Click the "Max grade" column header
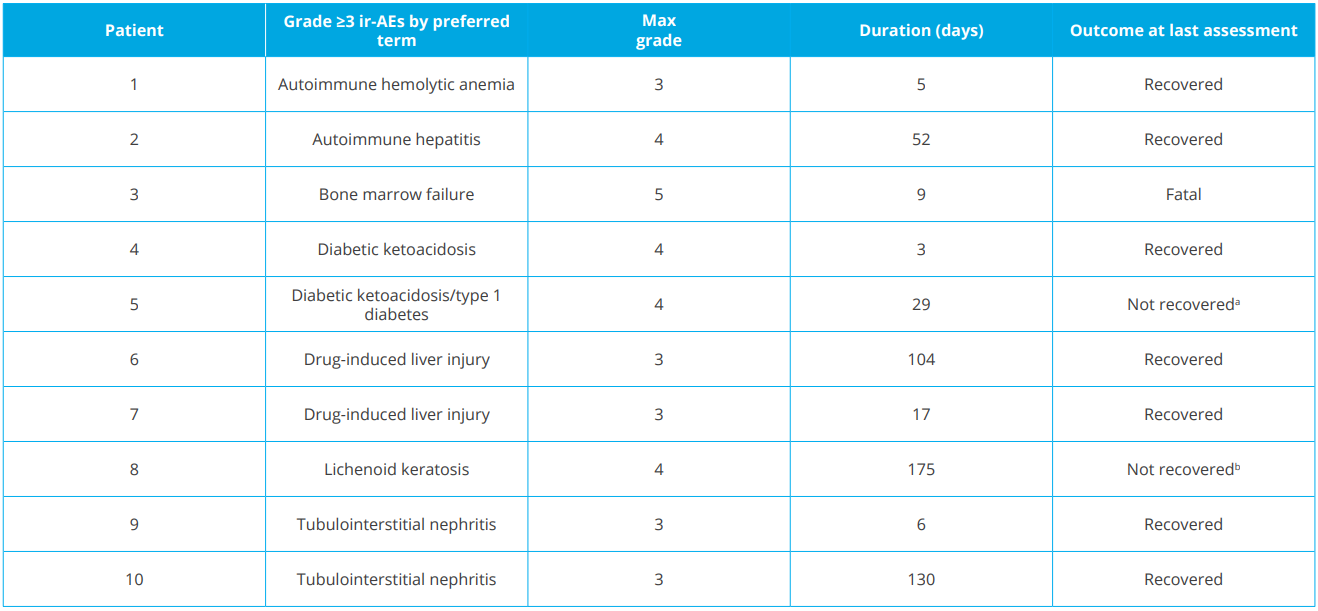This screenshot has width=1318, height=611. tap(658, 30)
